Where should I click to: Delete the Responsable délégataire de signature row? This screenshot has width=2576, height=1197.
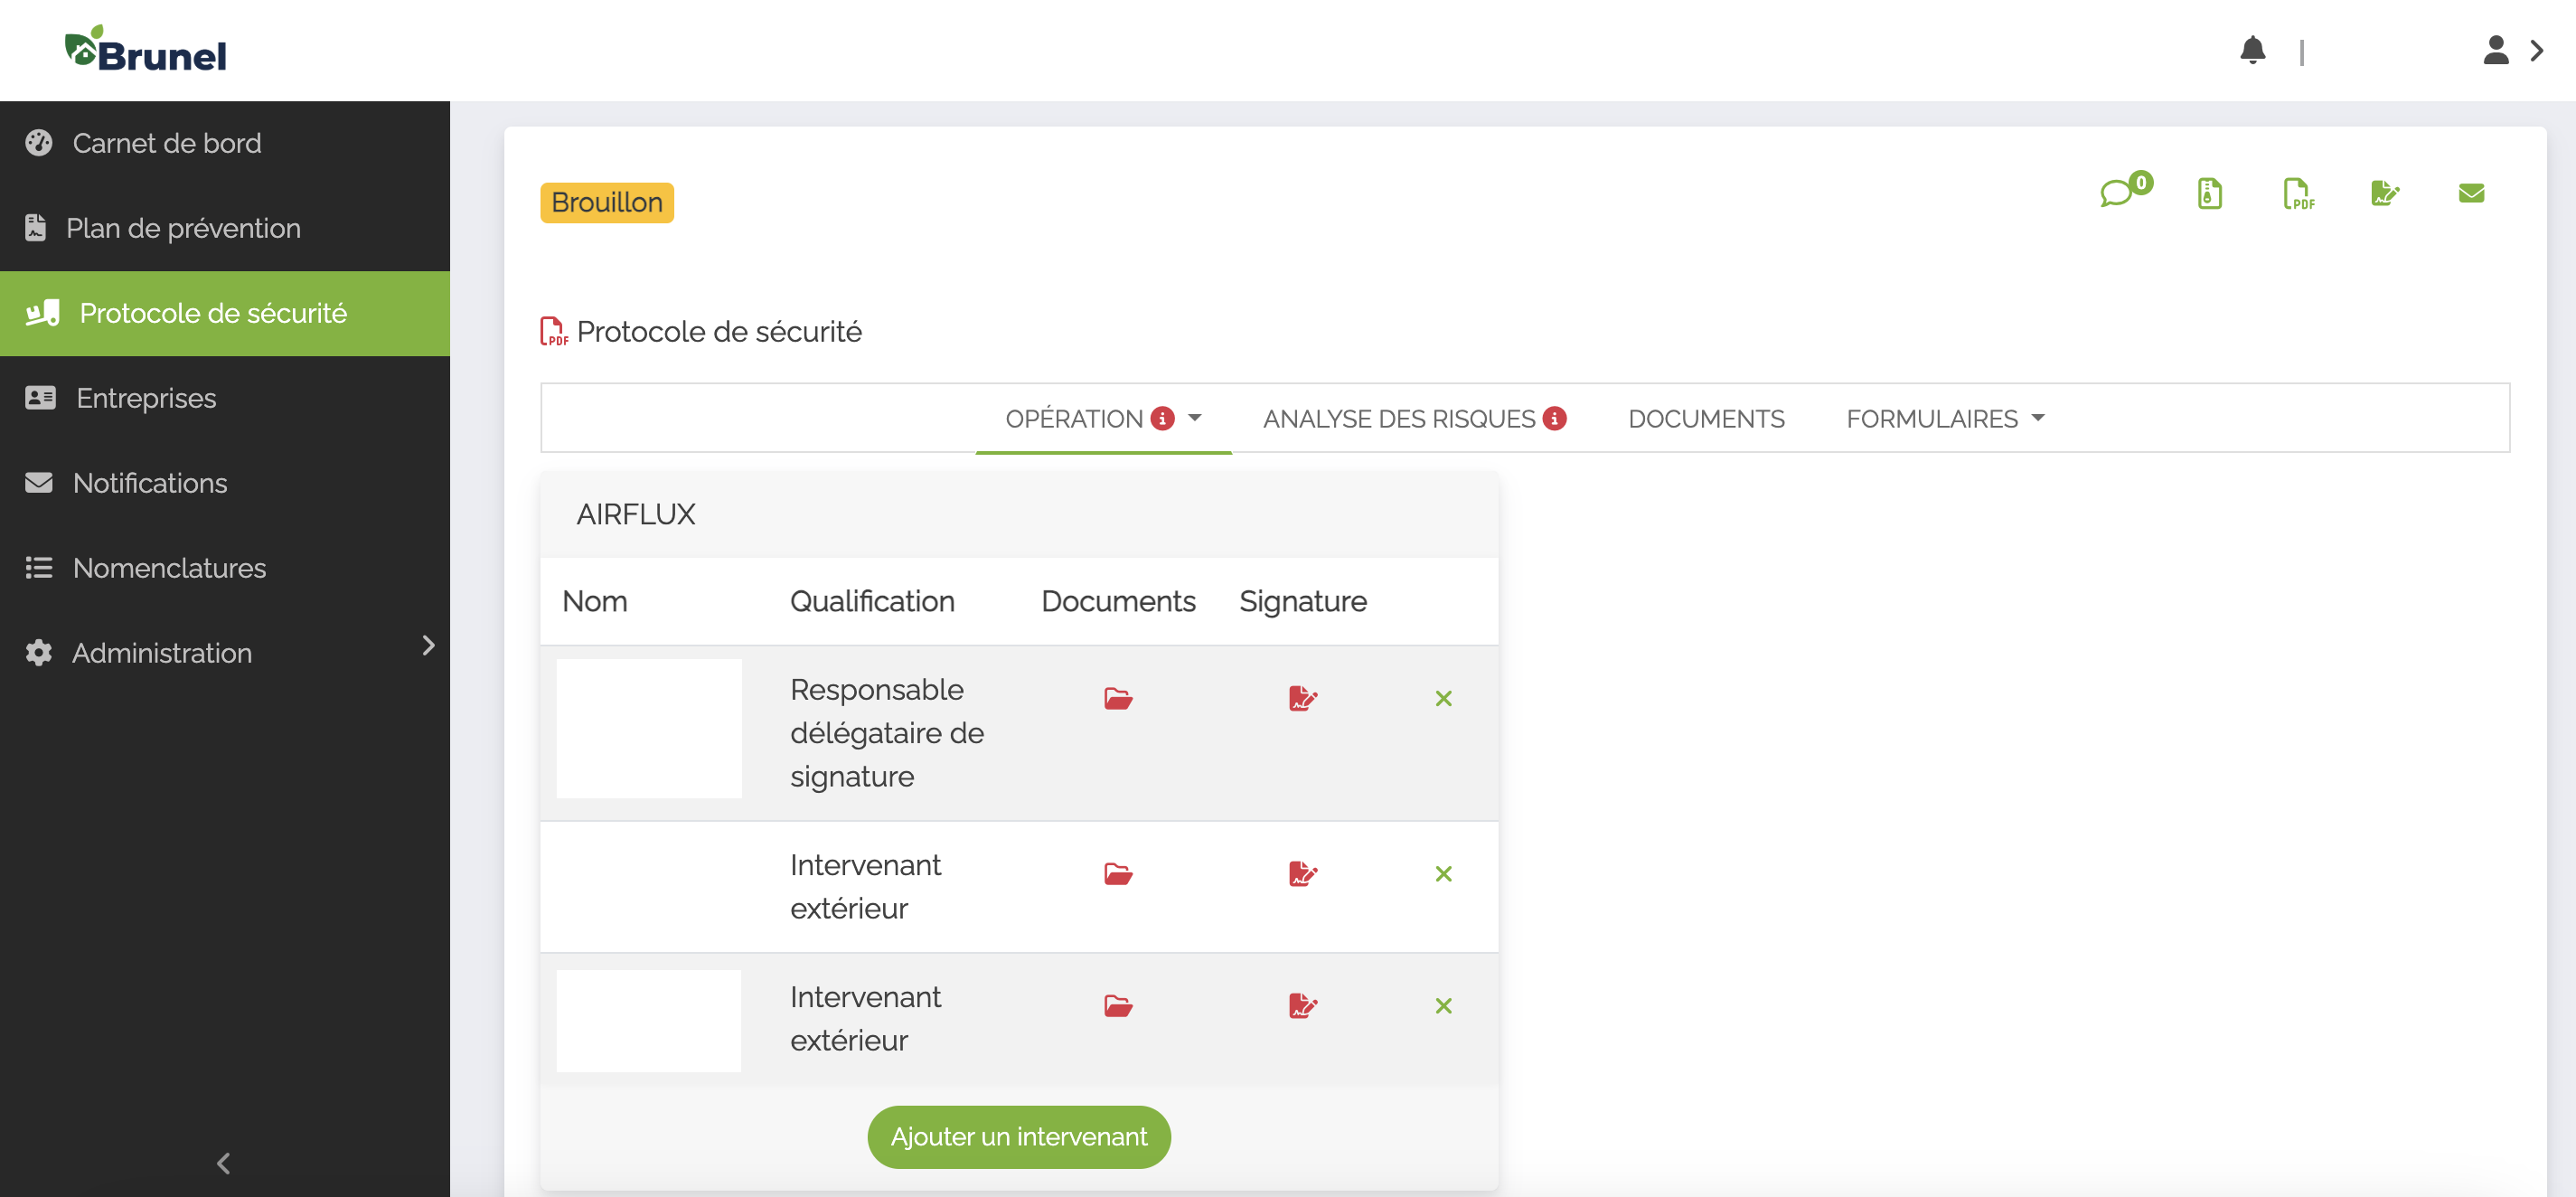click(1444, 698)
